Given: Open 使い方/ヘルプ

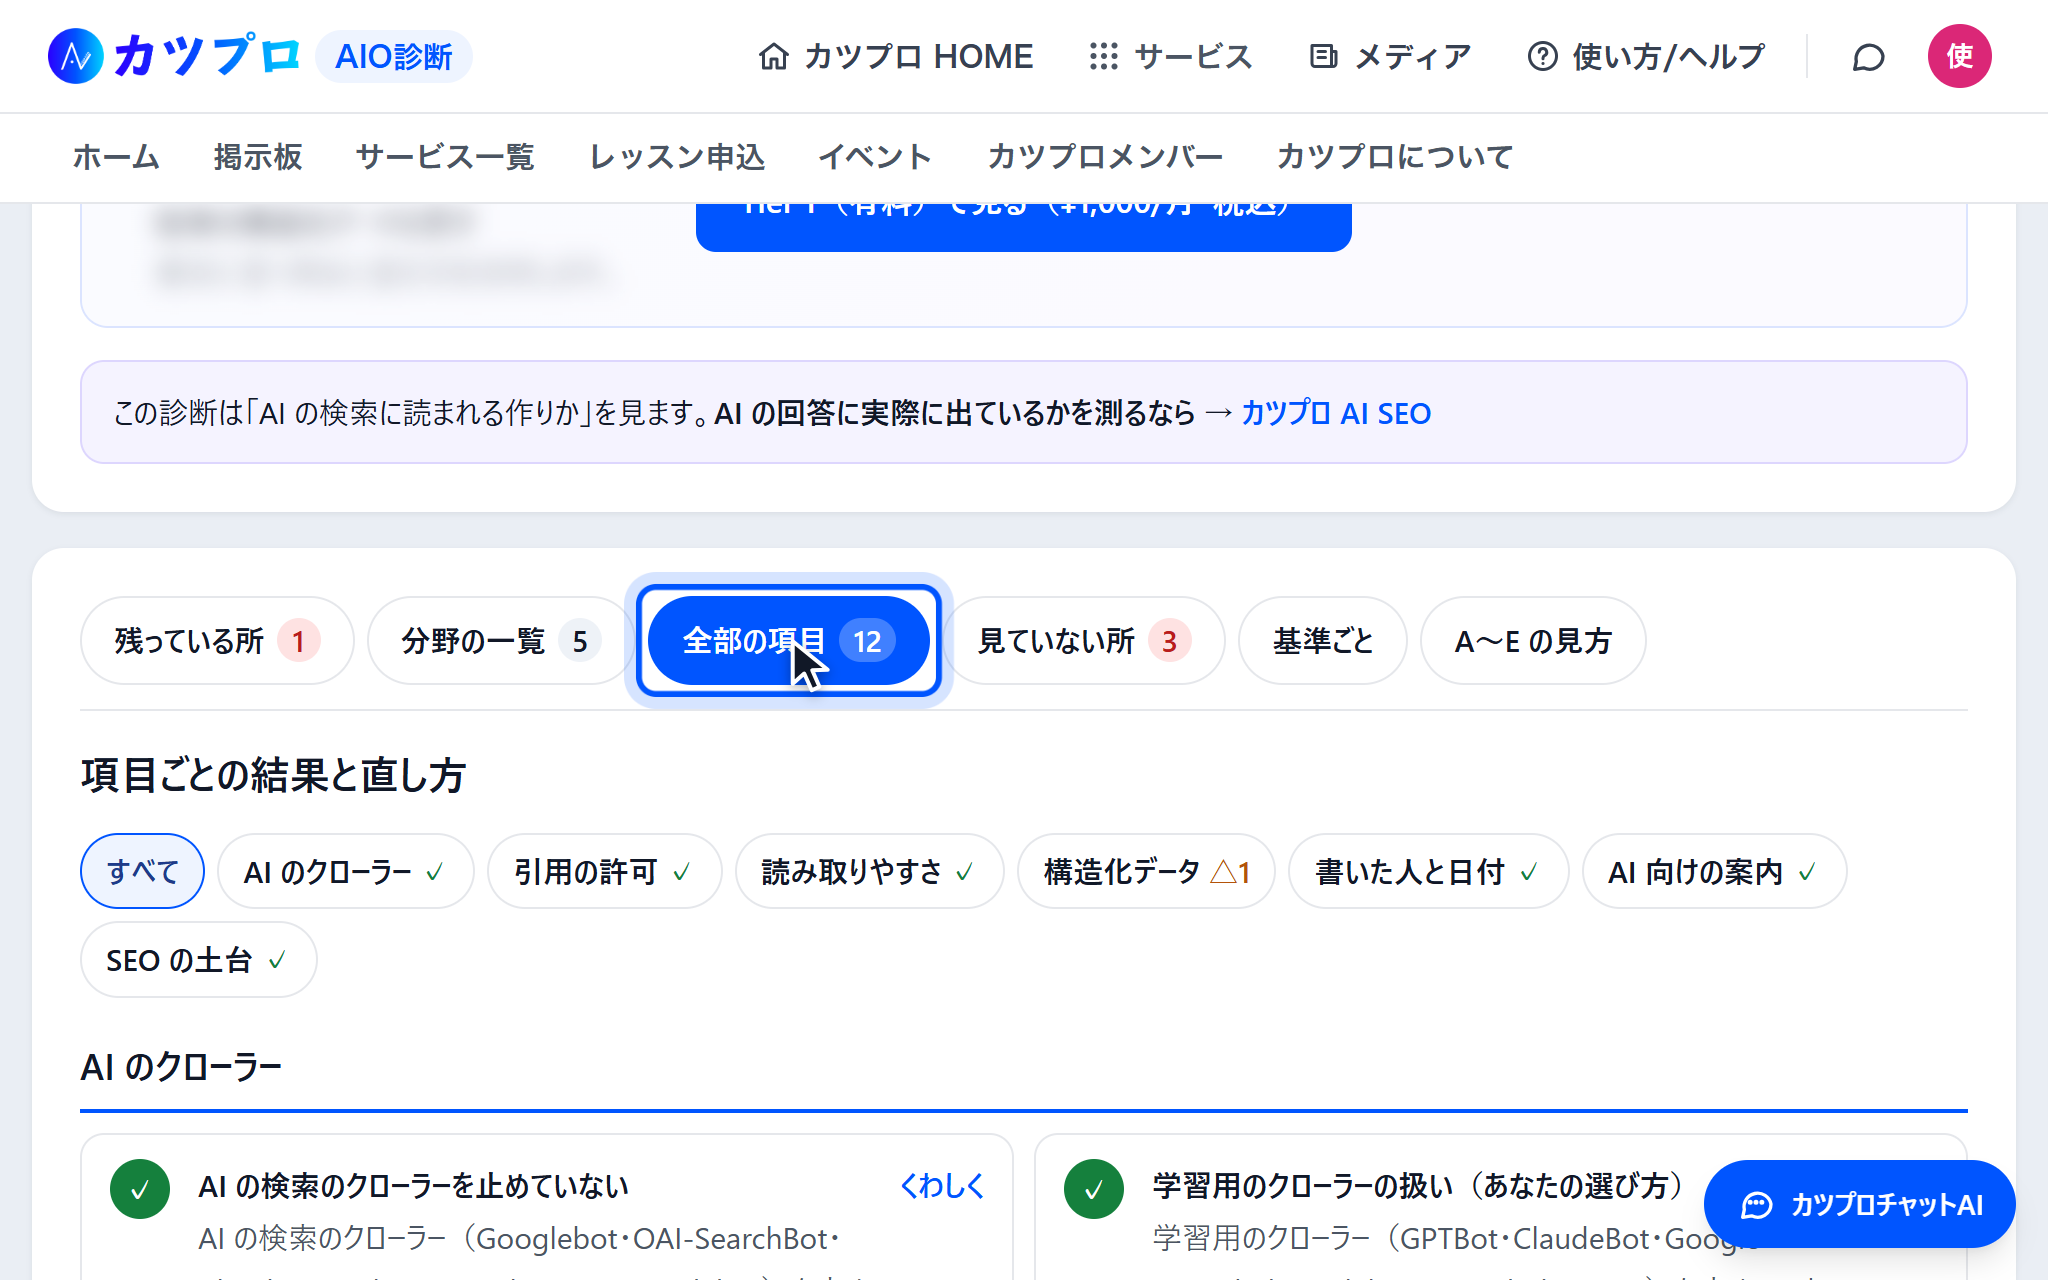Looking at the screenshot, I should (1646, 56).
